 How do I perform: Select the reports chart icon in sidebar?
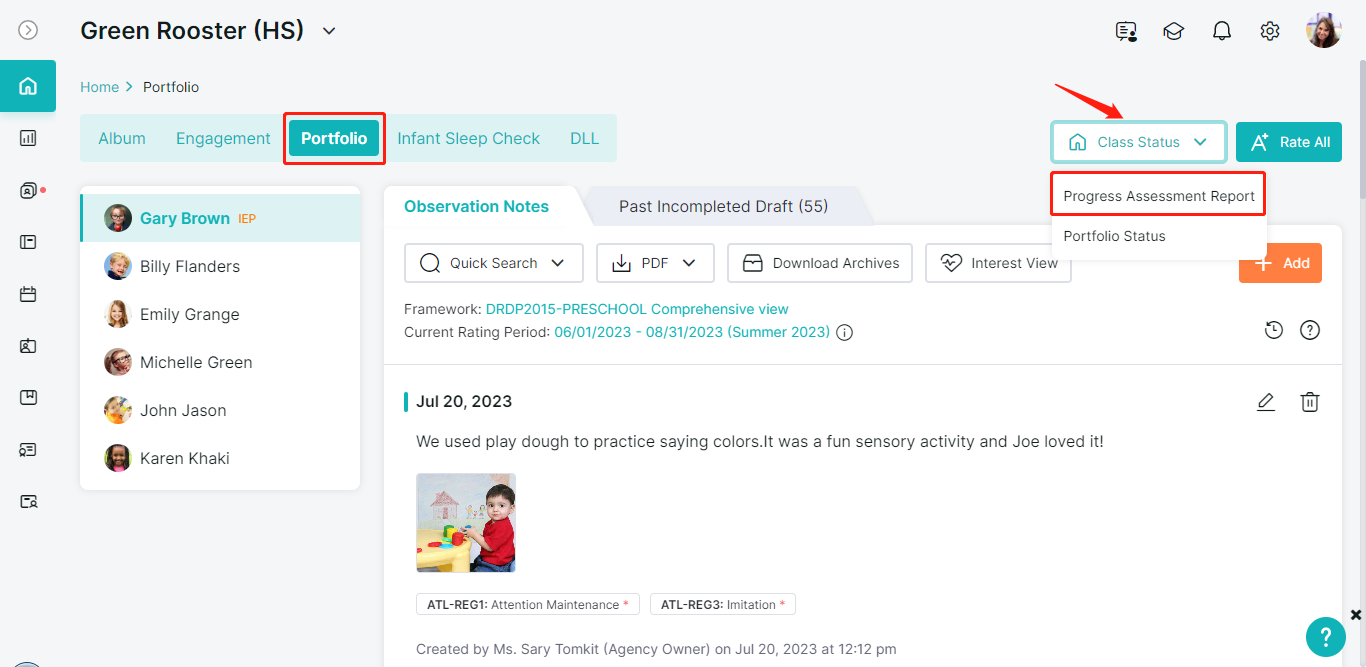(28, 137)
